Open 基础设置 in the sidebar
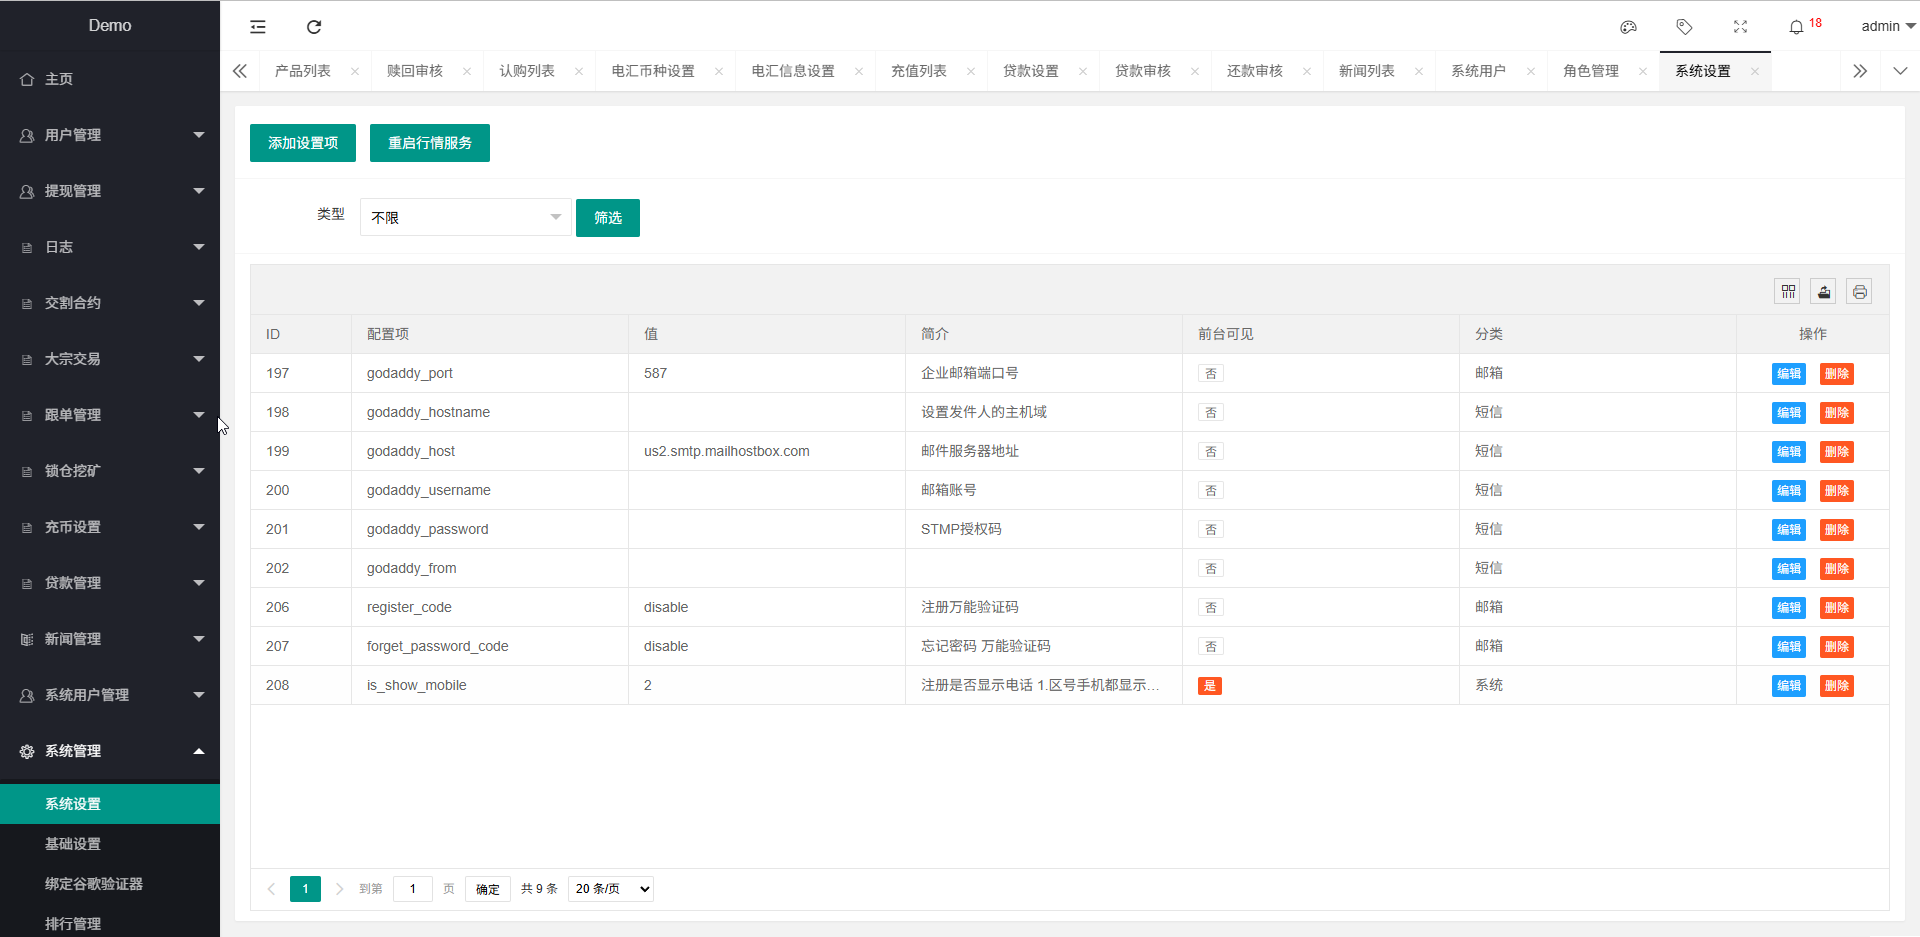 coord(73,844)
